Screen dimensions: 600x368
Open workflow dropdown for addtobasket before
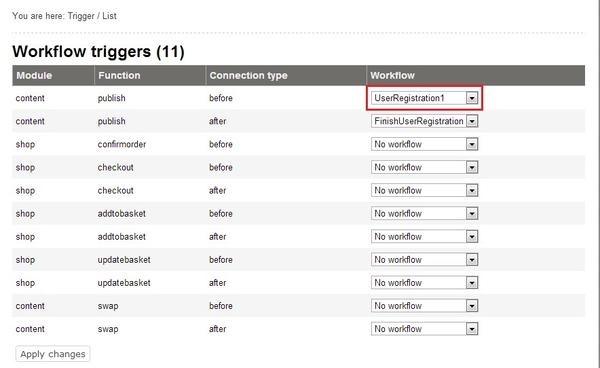point(424,213)
